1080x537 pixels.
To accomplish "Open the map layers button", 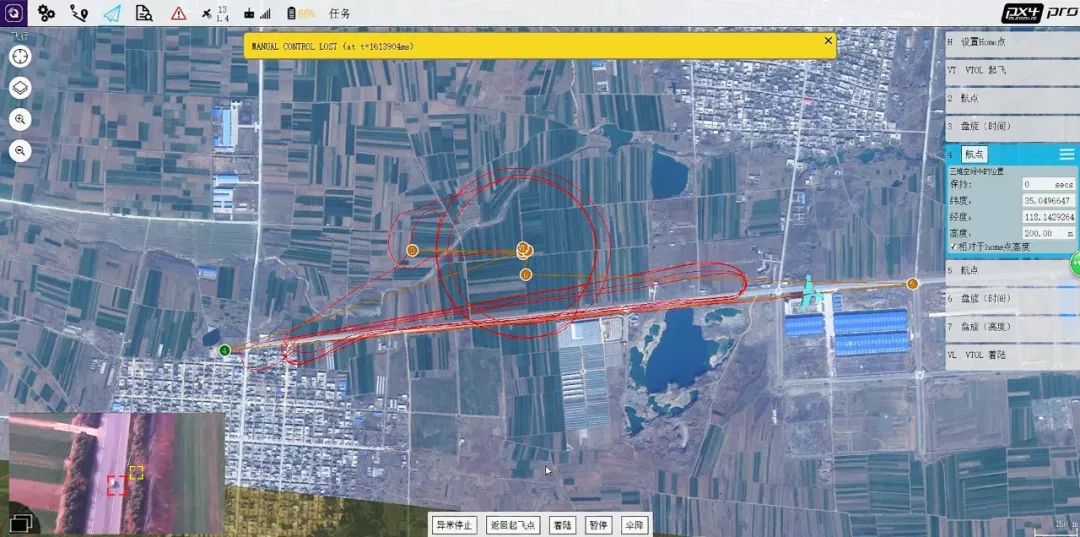I will pyautogui.click(x=20, y=88).
